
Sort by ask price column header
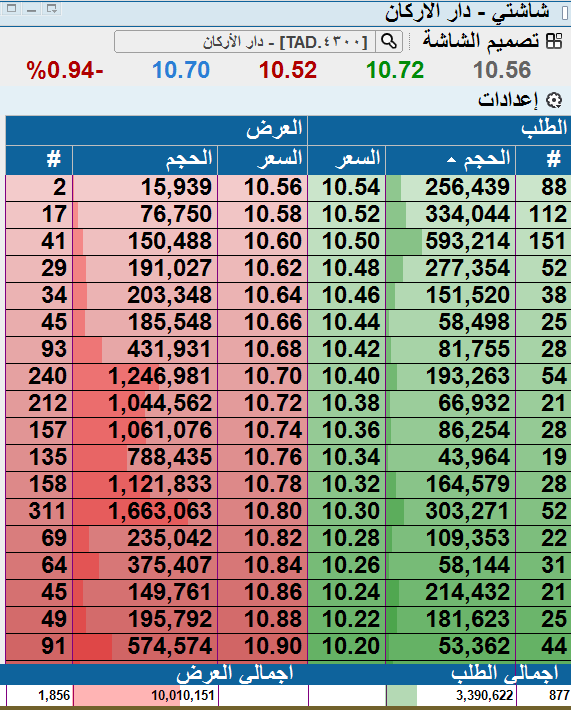point(263,160)
